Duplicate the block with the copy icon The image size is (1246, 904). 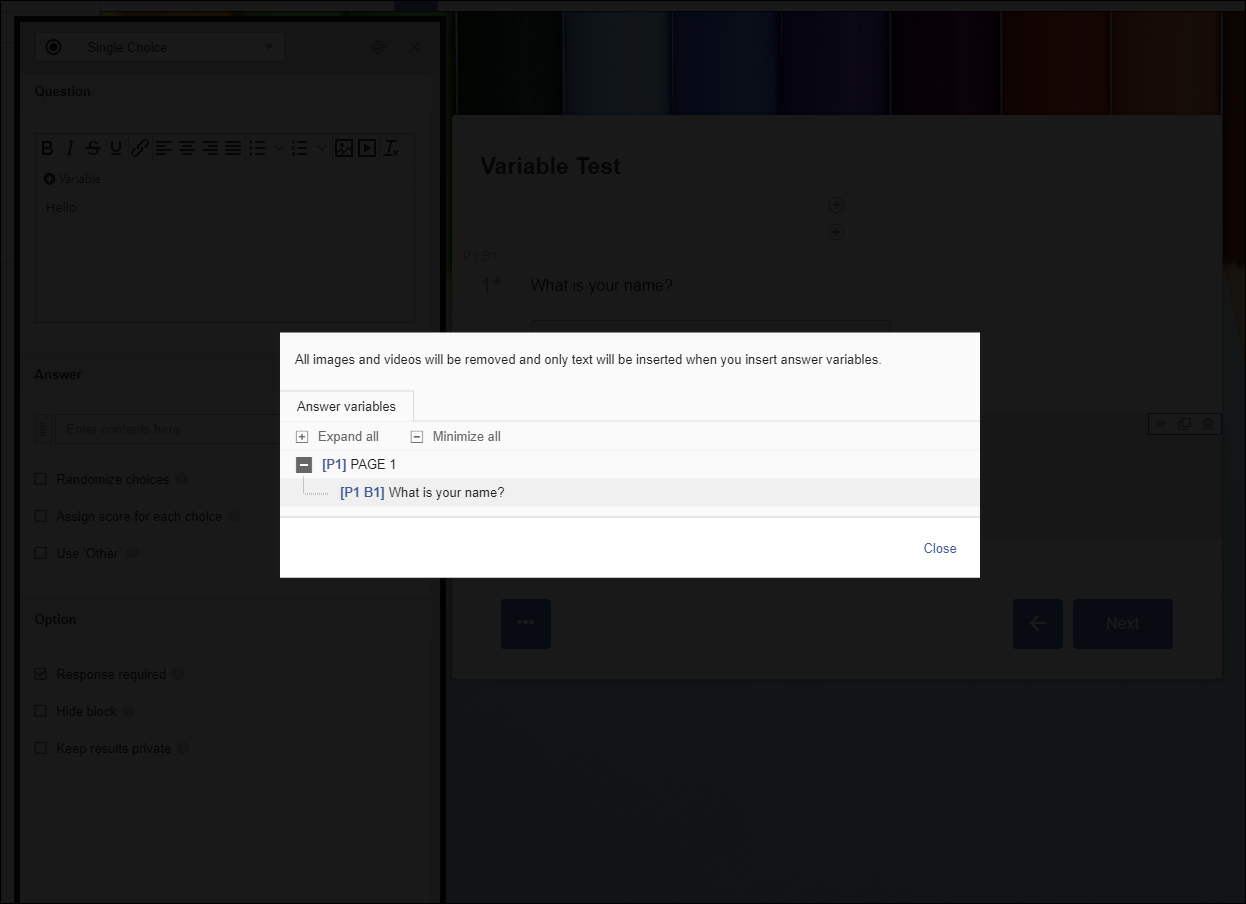pos(1184,424)
